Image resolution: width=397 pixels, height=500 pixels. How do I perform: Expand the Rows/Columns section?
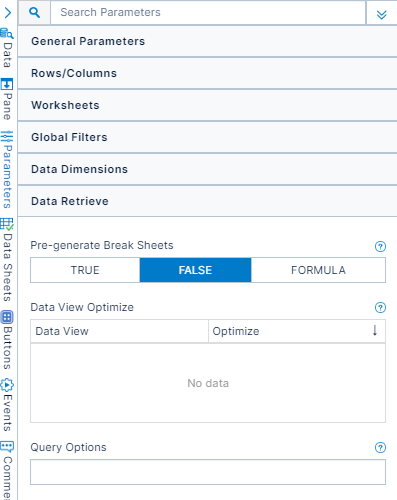coord(207,73)
